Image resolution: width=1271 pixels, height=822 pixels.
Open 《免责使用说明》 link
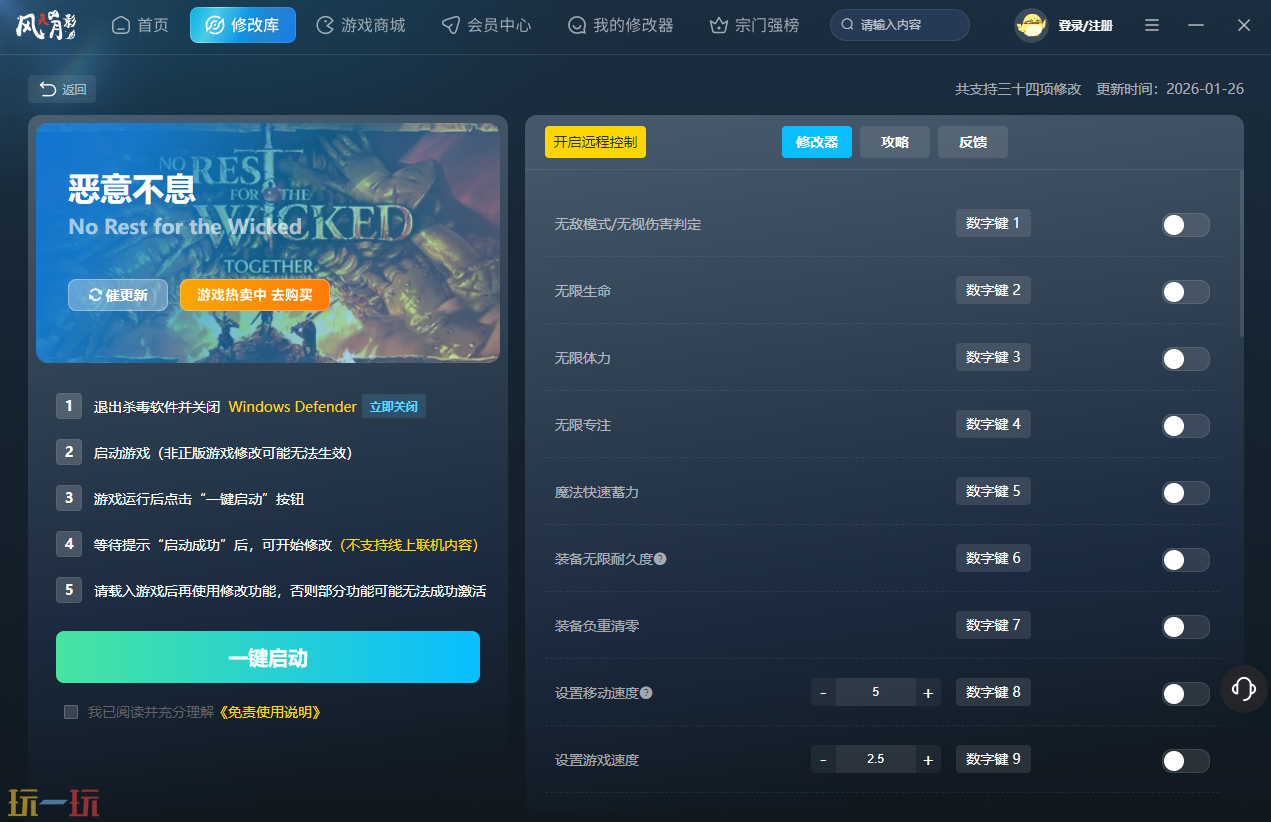269,713
